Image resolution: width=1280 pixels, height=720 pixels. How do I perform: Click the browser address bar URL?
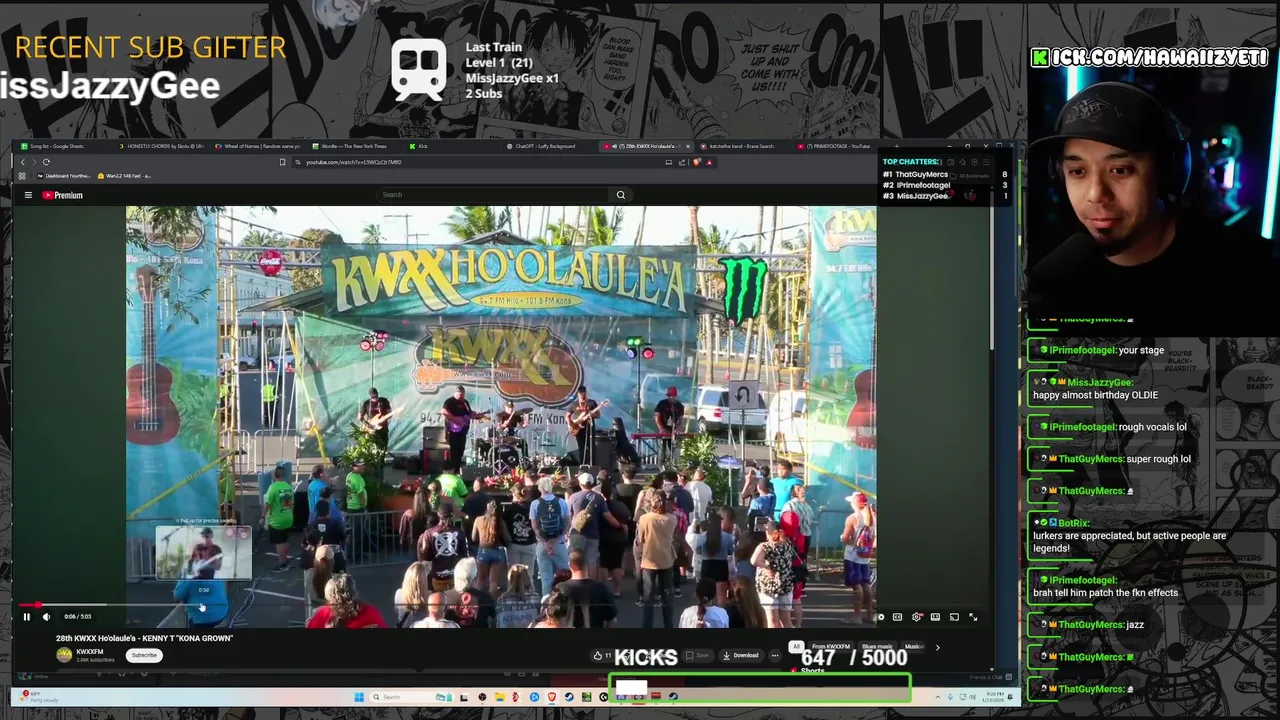(353, 162)
